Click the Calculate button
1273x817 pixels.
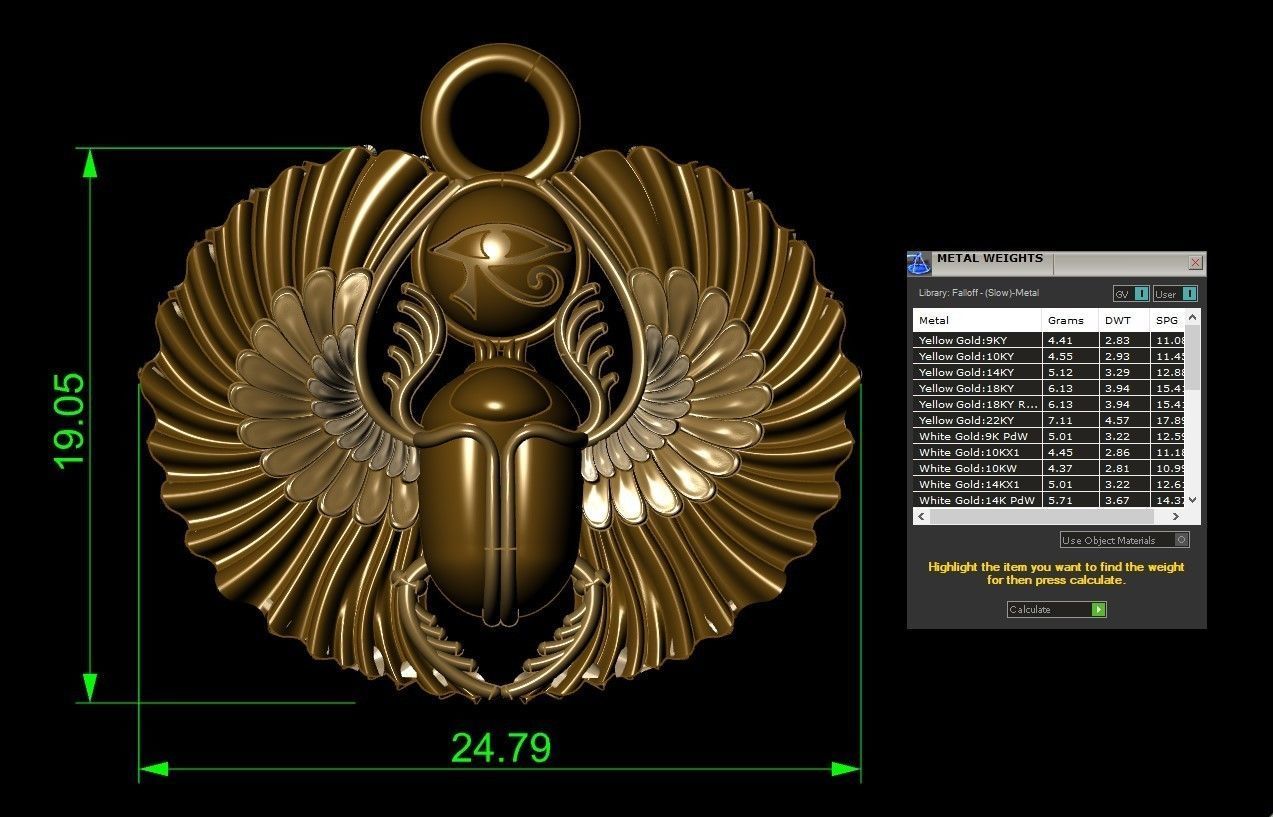(1056, 609)
